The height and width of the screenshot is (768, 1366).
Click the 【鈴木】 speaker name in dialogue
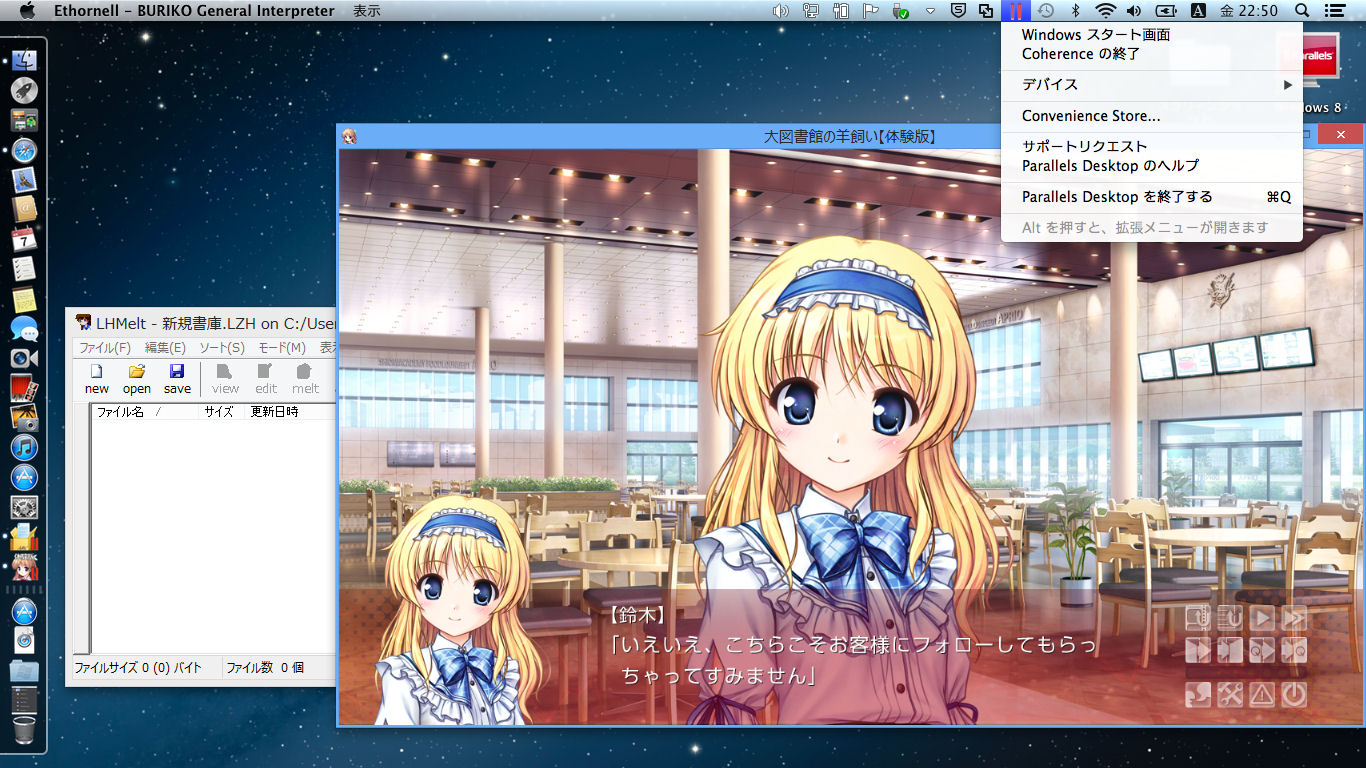(636, 614)
